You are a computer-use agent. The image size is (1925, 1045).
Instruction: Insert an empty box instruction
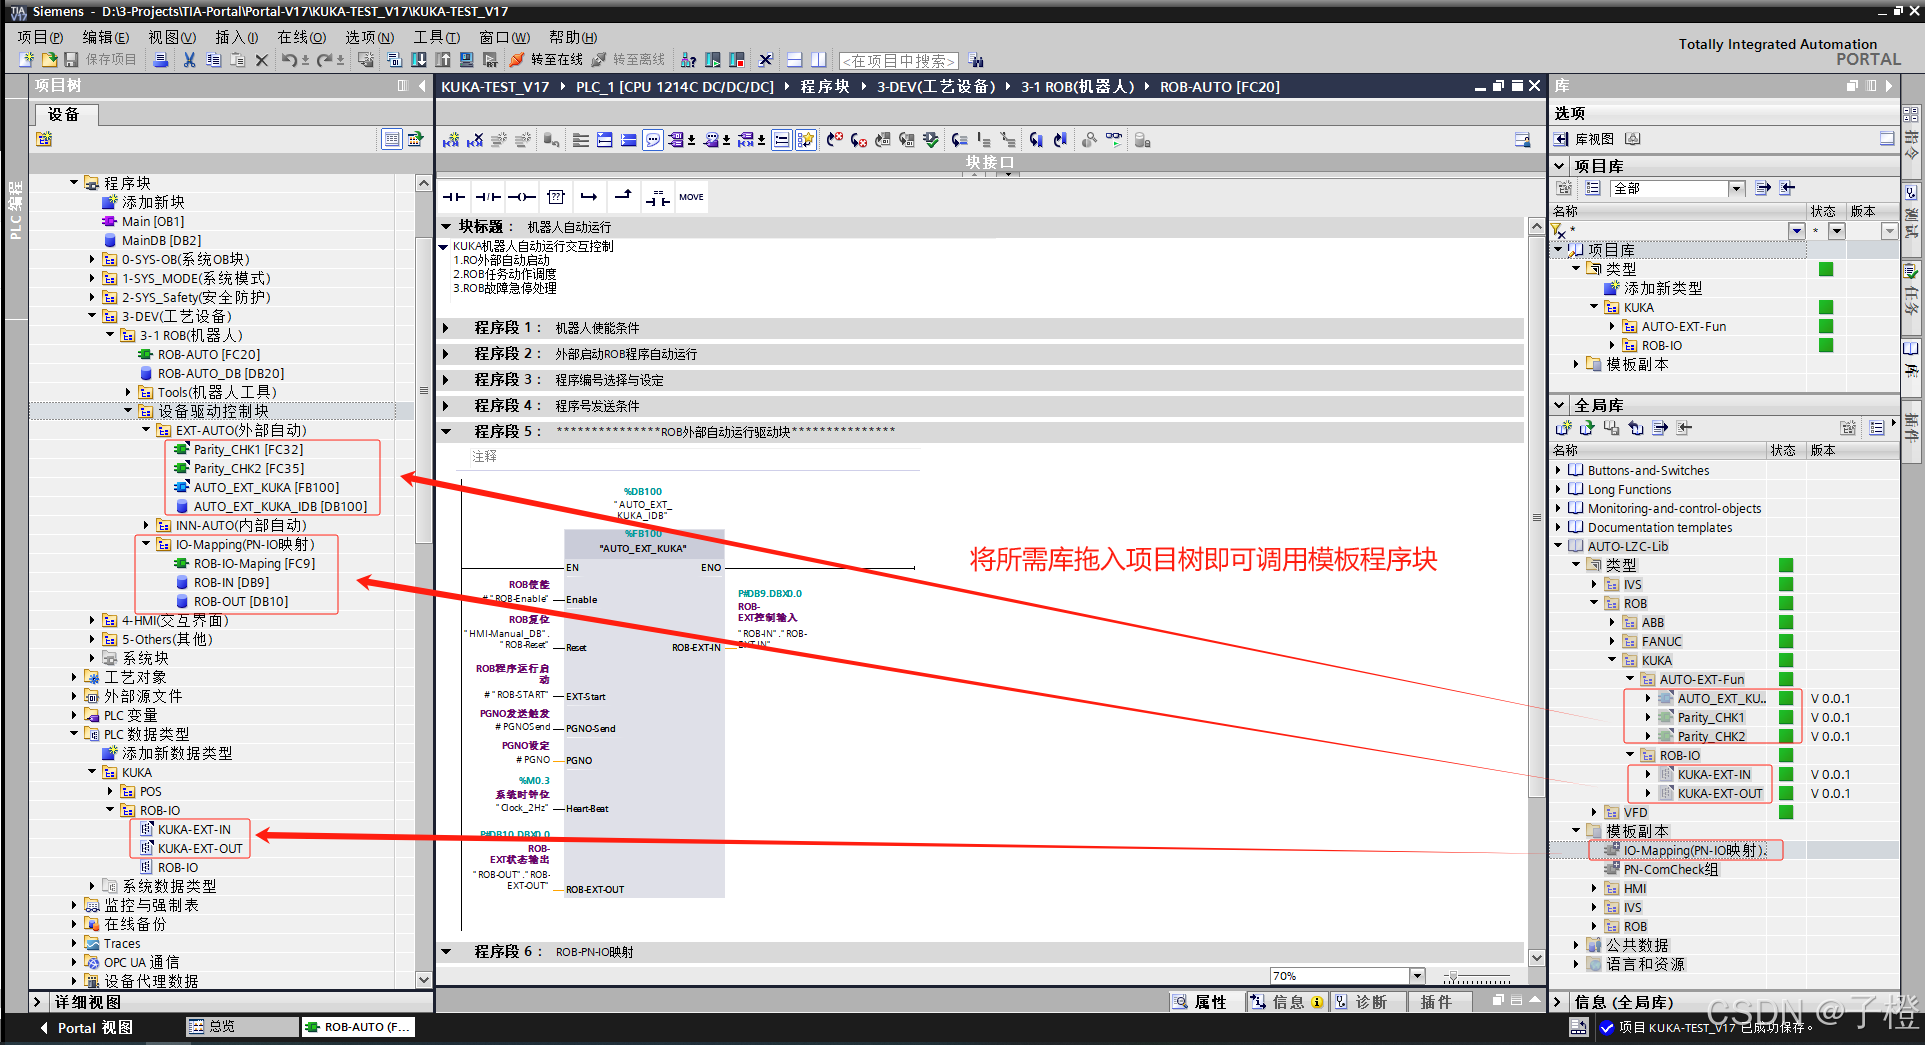(x=556, y=197)
